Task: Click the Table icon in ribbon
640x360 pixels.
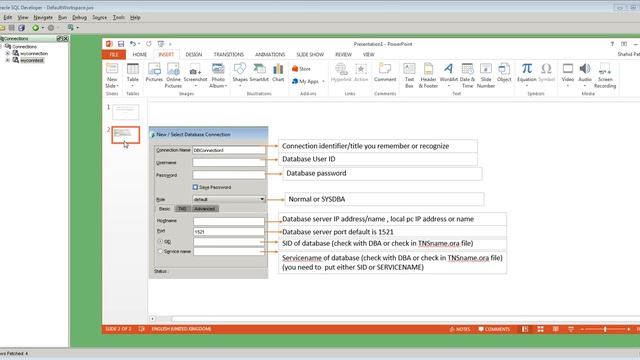Action: pos(133,69)
